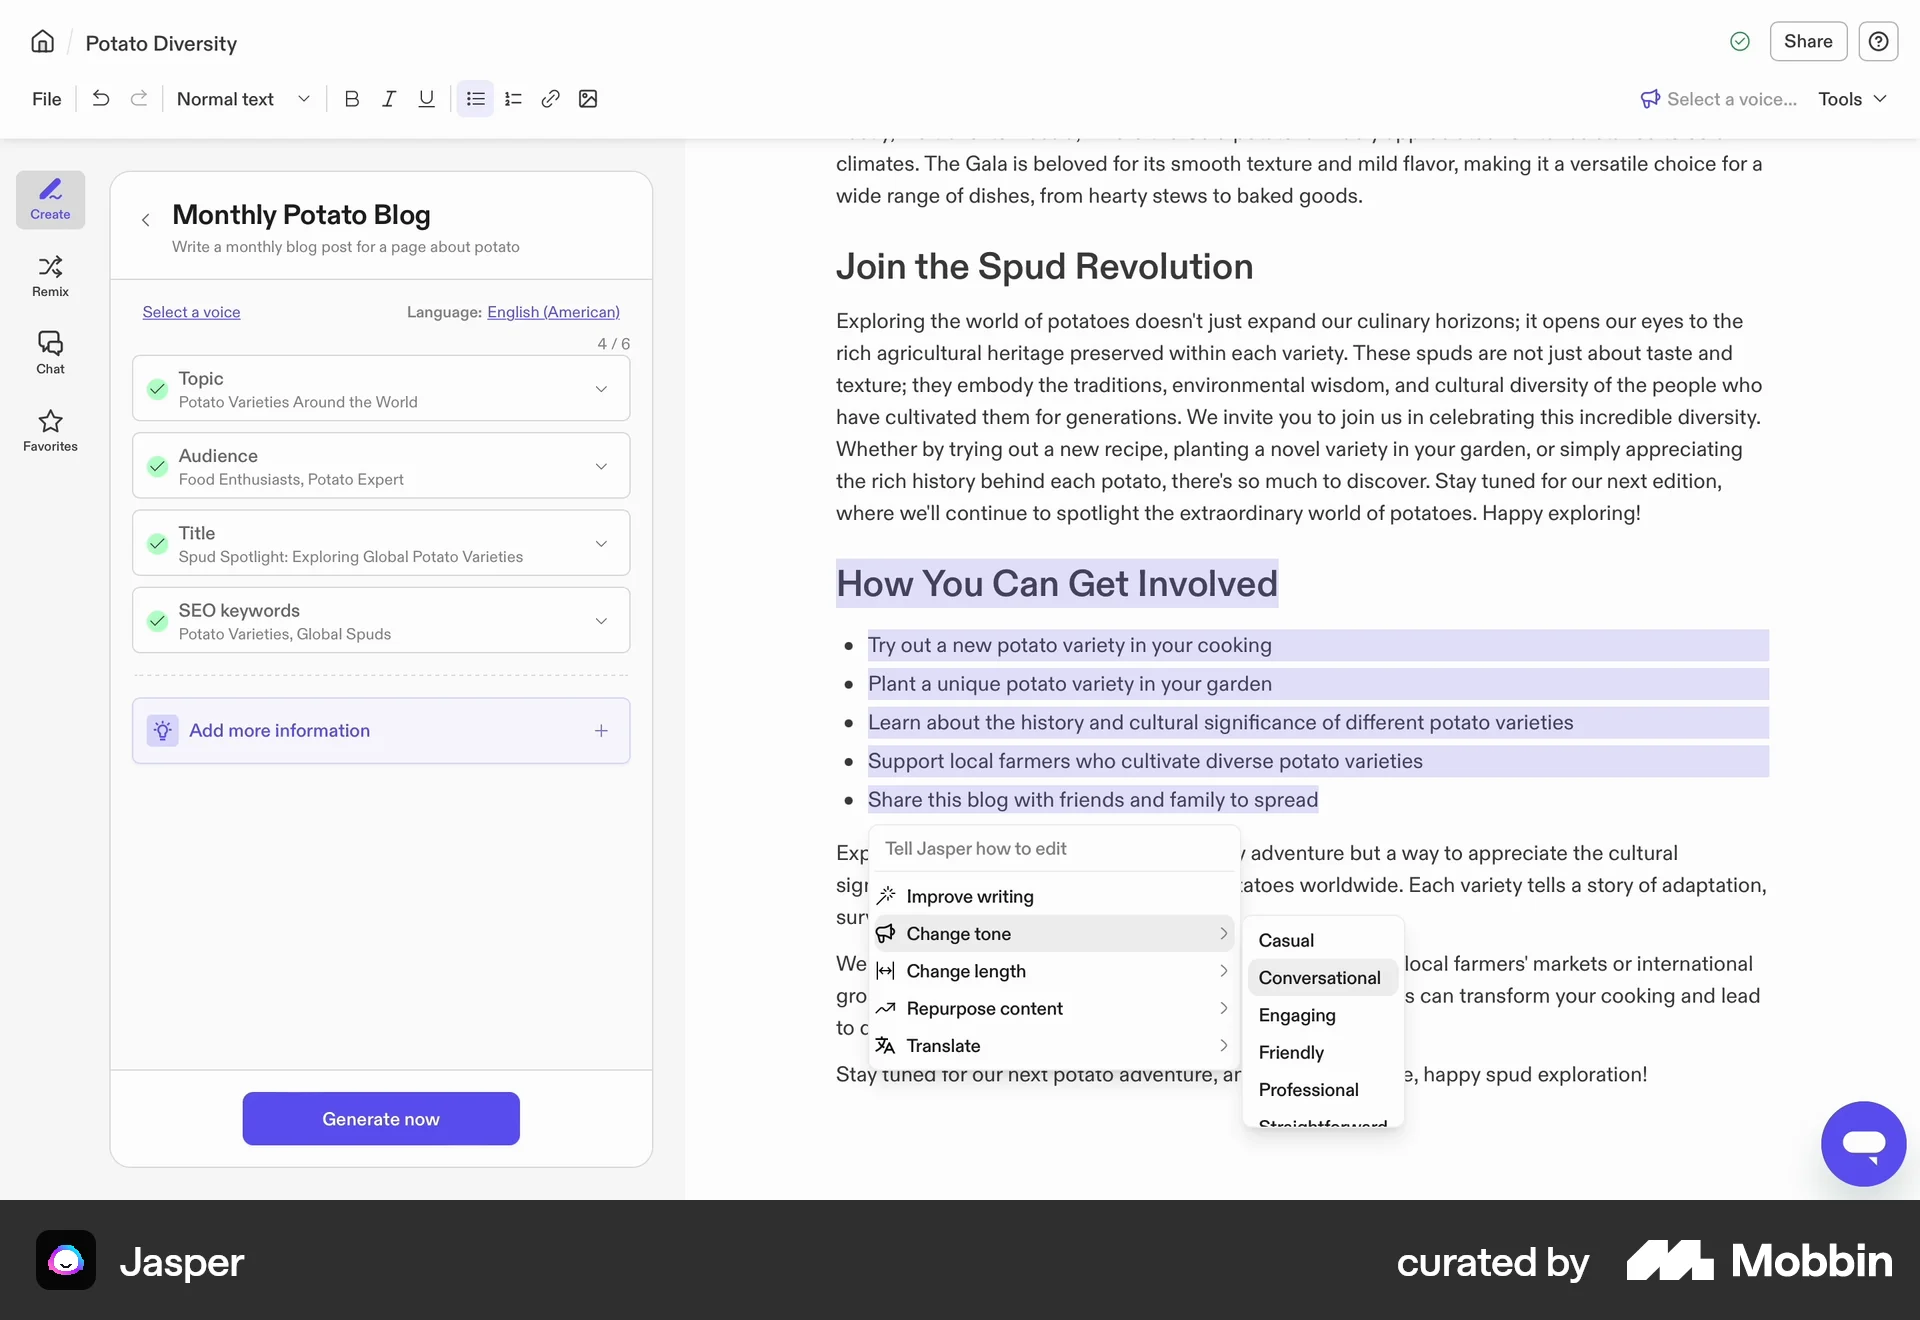This screenshot has height=1320, width=1920.
Task: Insert an image from the toolbar
Action: pos(588,99)
